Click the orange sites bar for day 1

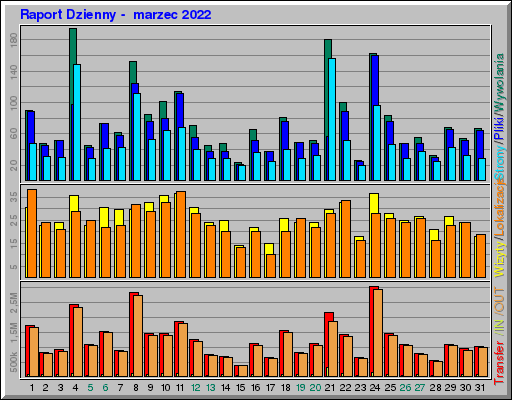tap(32, 233)
